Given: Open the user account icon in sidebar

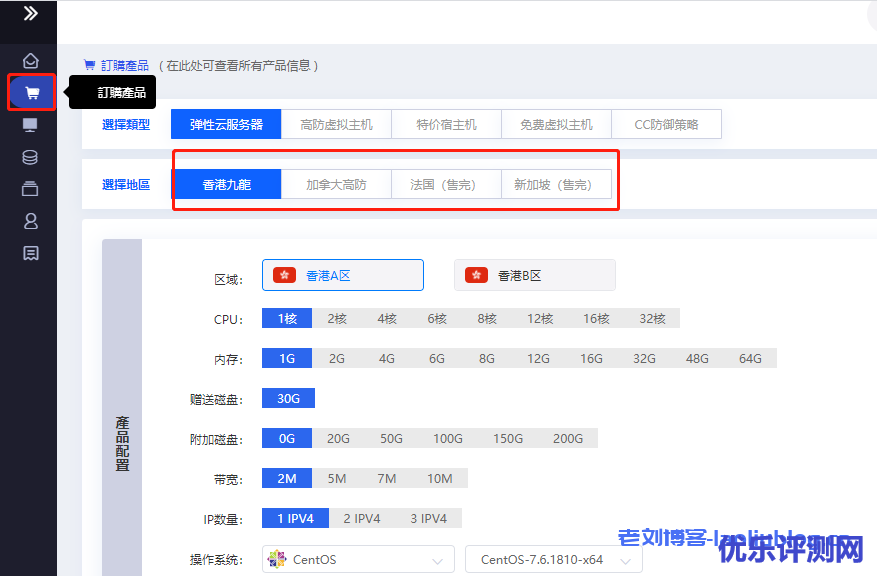Looking at the screenshot, I should coord(30,221).
